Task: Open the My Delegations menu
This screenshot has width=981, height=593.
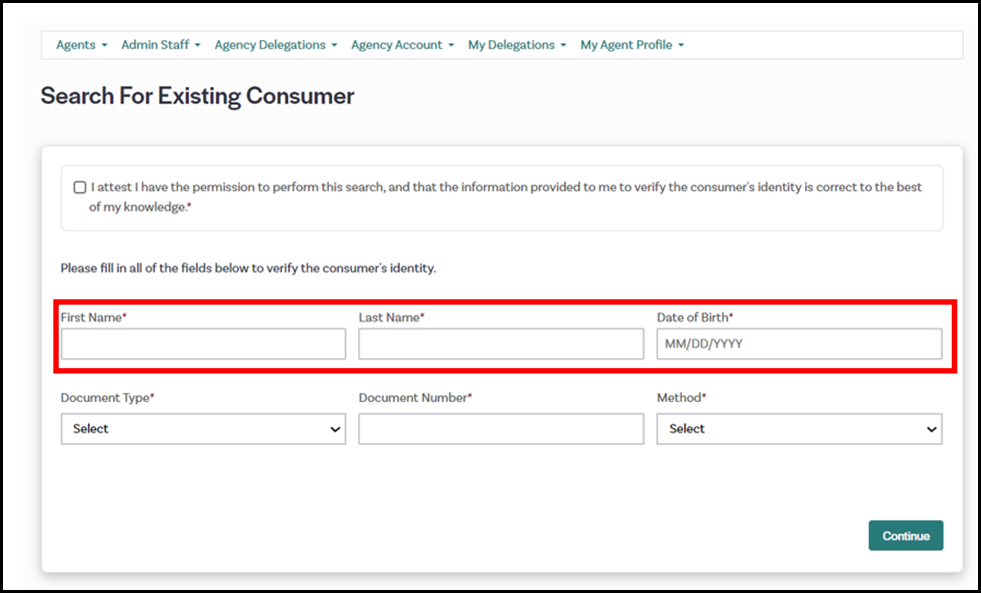Action: point(516,45)
